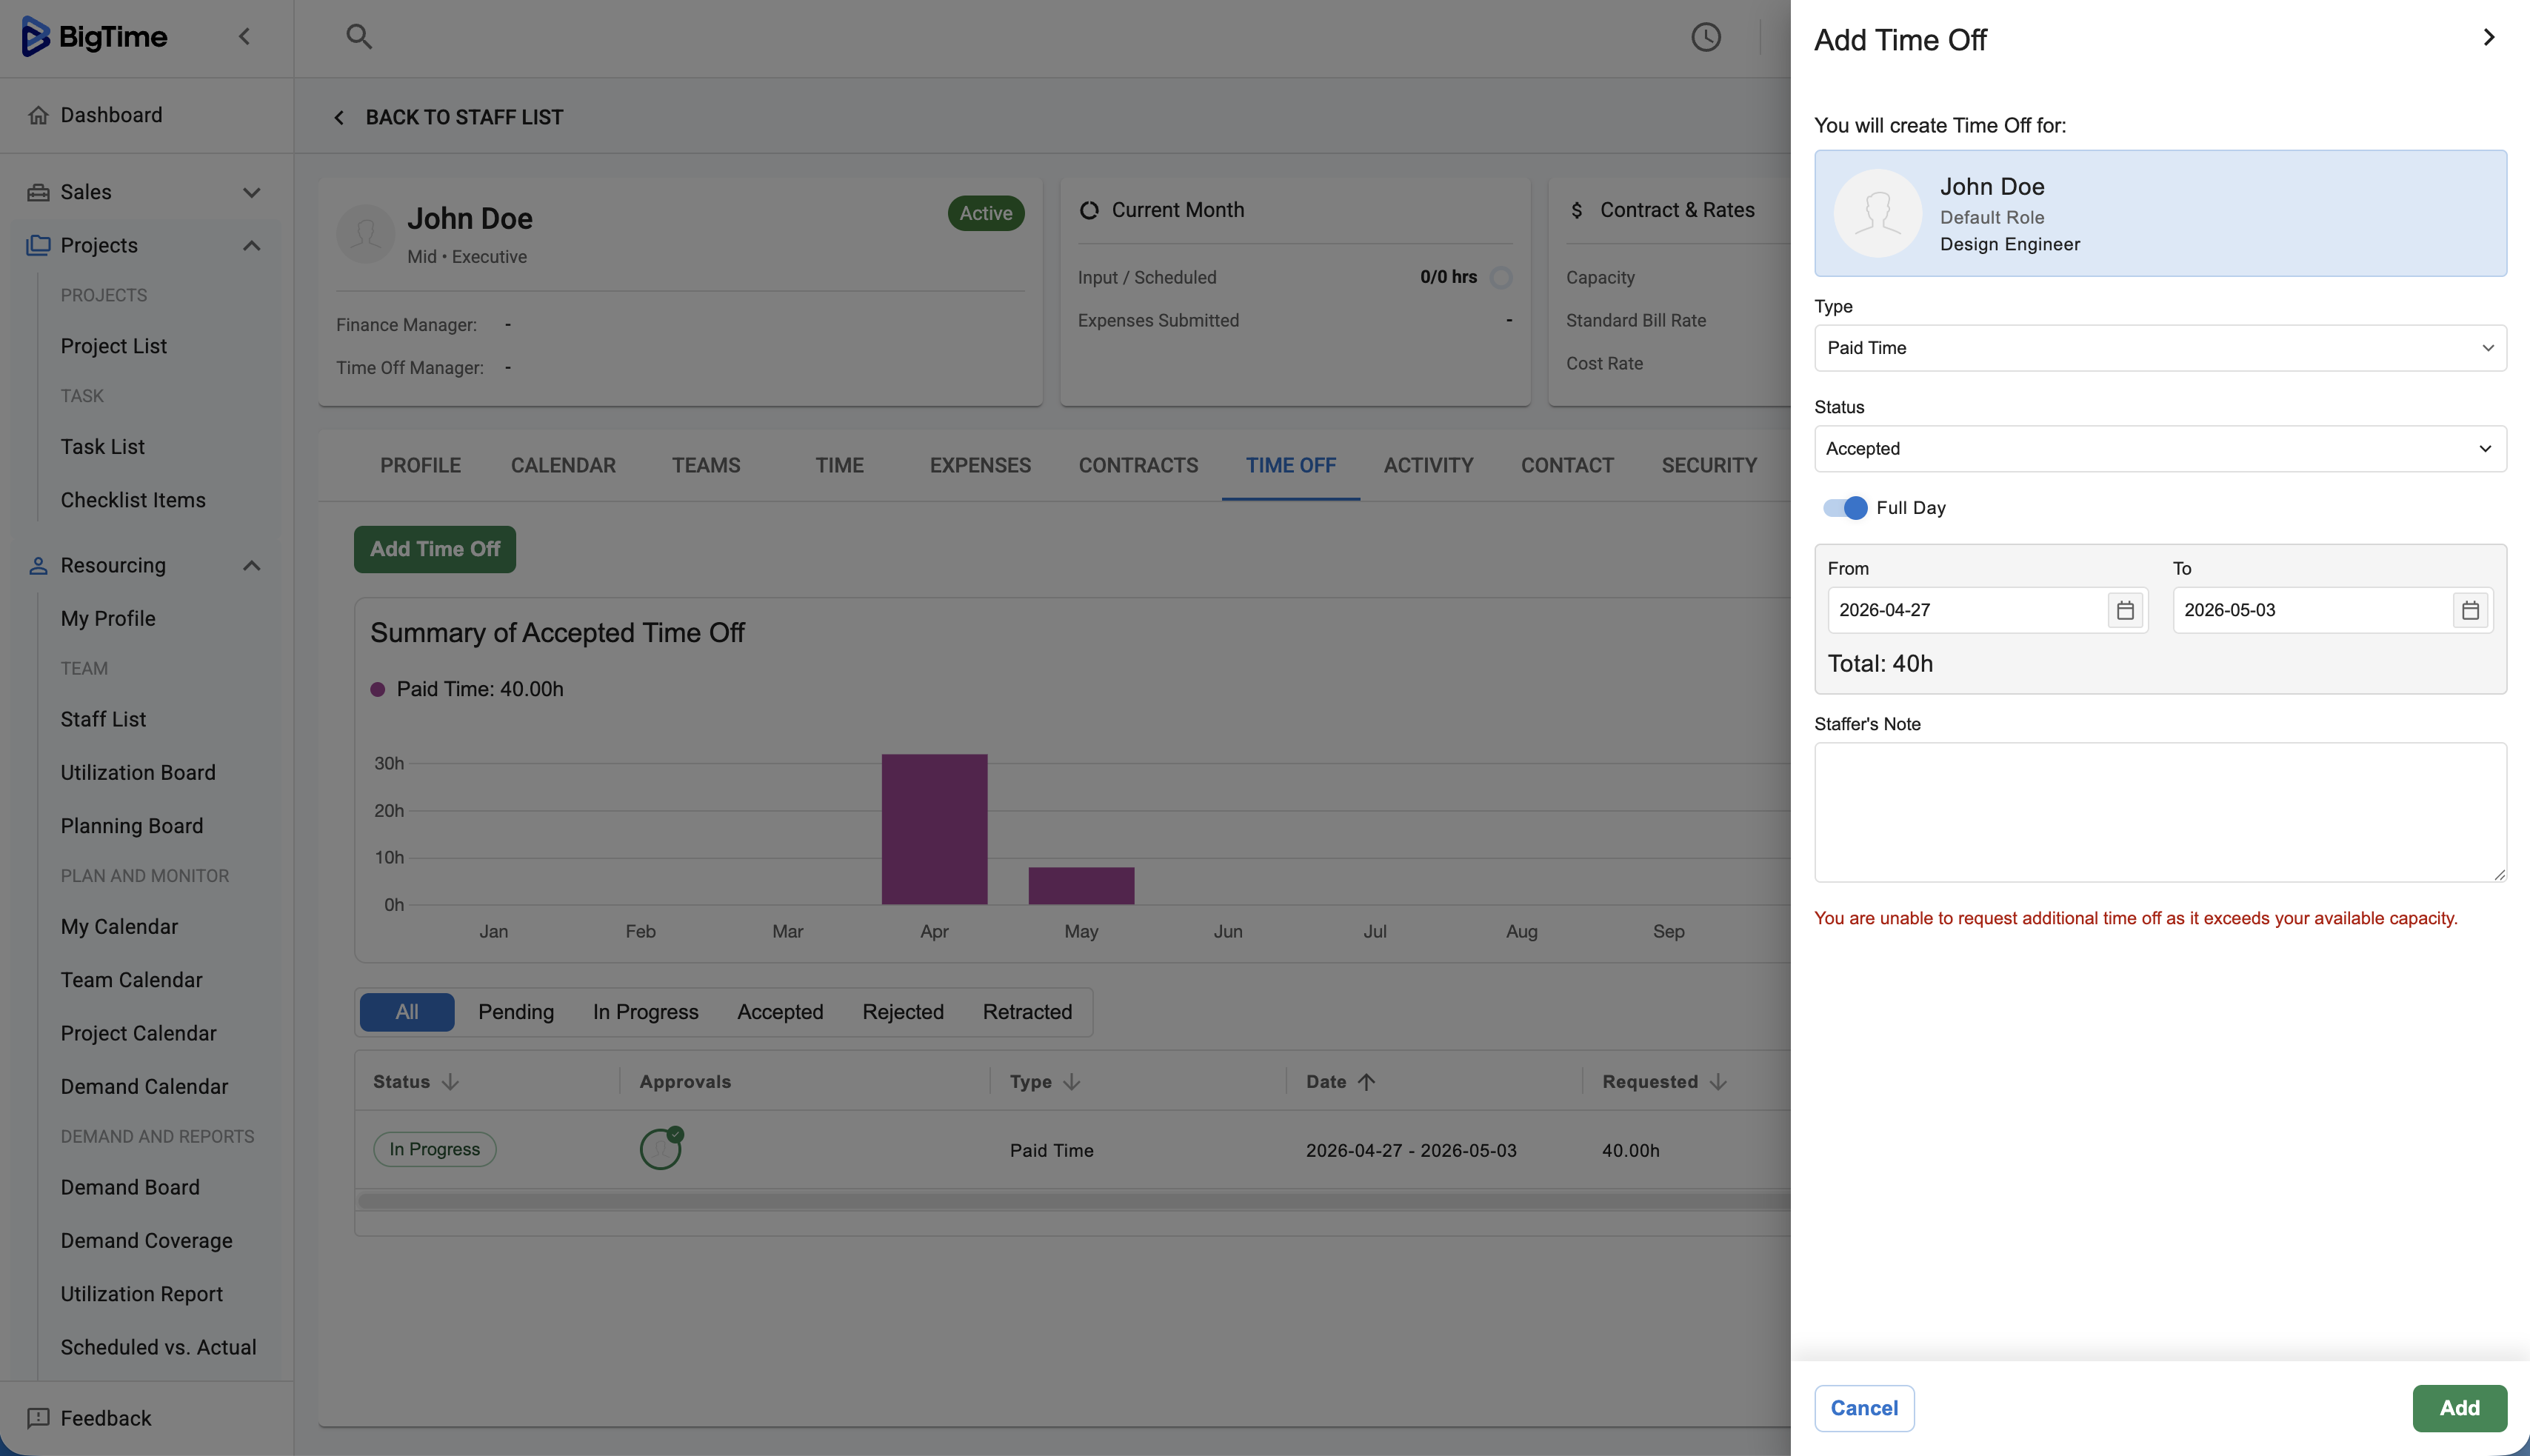Open the To date calendar picker
Image resolution: width=2530 pixels, height=1456 pixels.
pos(2469,610)
